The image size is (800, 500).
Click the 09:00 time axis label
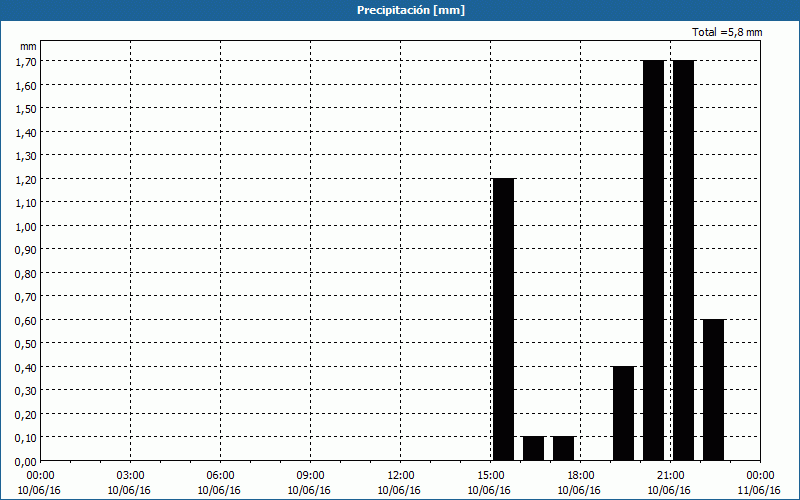tap(310, 476)
